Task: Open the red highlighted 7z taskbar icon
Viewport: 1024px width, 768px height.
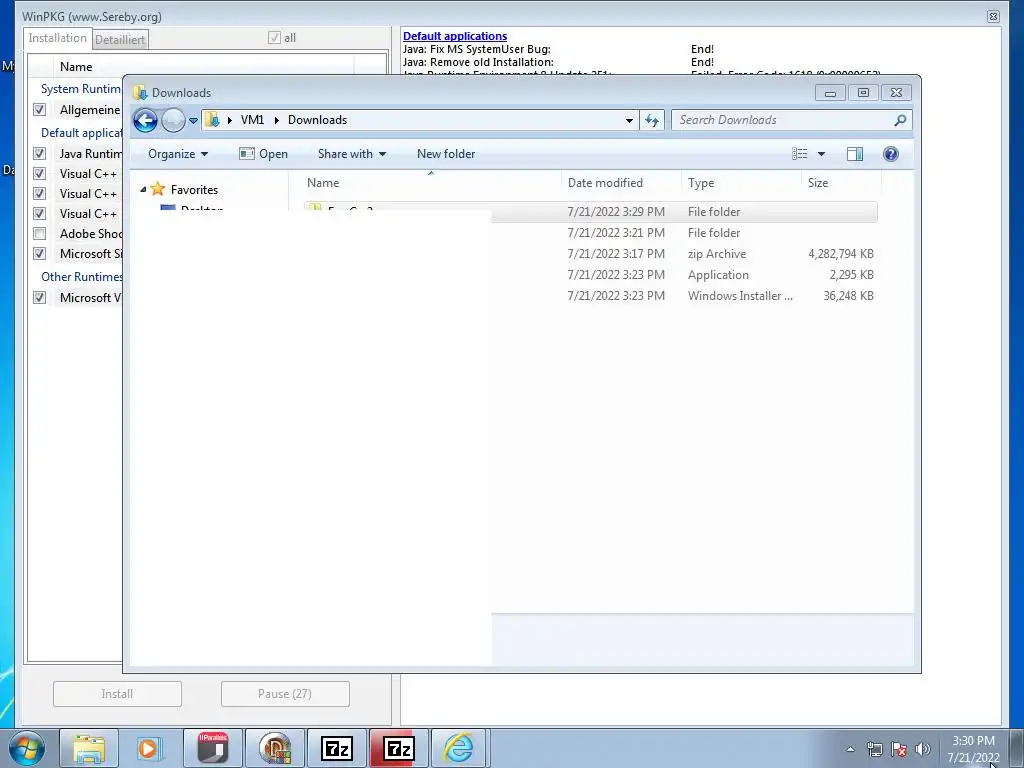Action: pyautogui.click(x=399, y=748)
